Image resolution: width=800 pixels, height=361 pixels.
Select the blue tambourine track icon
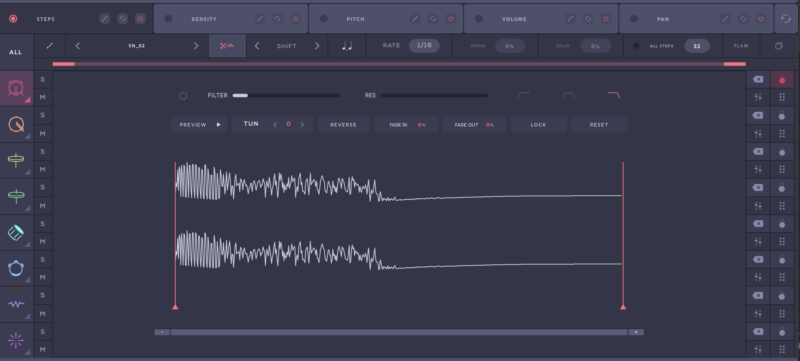(x=16, y=268)
